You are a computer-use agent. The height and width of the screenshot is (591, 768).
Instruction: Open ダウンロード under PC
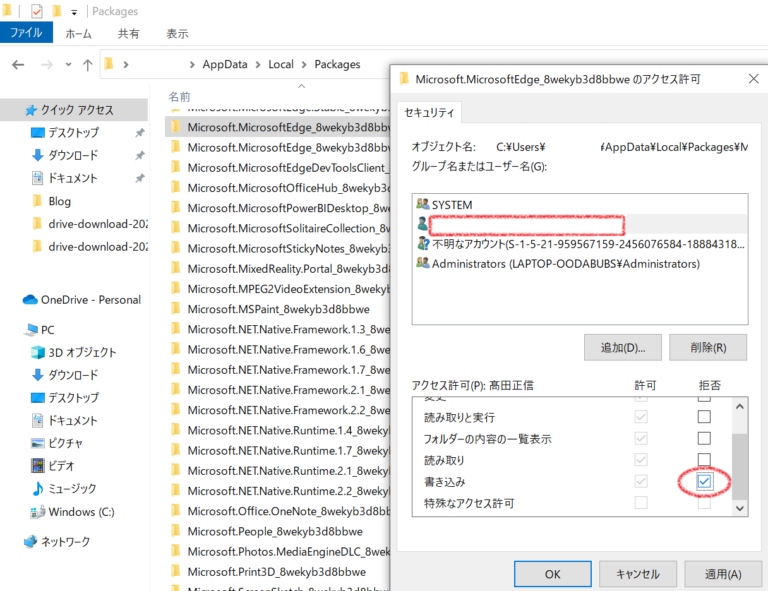(x=73, y=375)
